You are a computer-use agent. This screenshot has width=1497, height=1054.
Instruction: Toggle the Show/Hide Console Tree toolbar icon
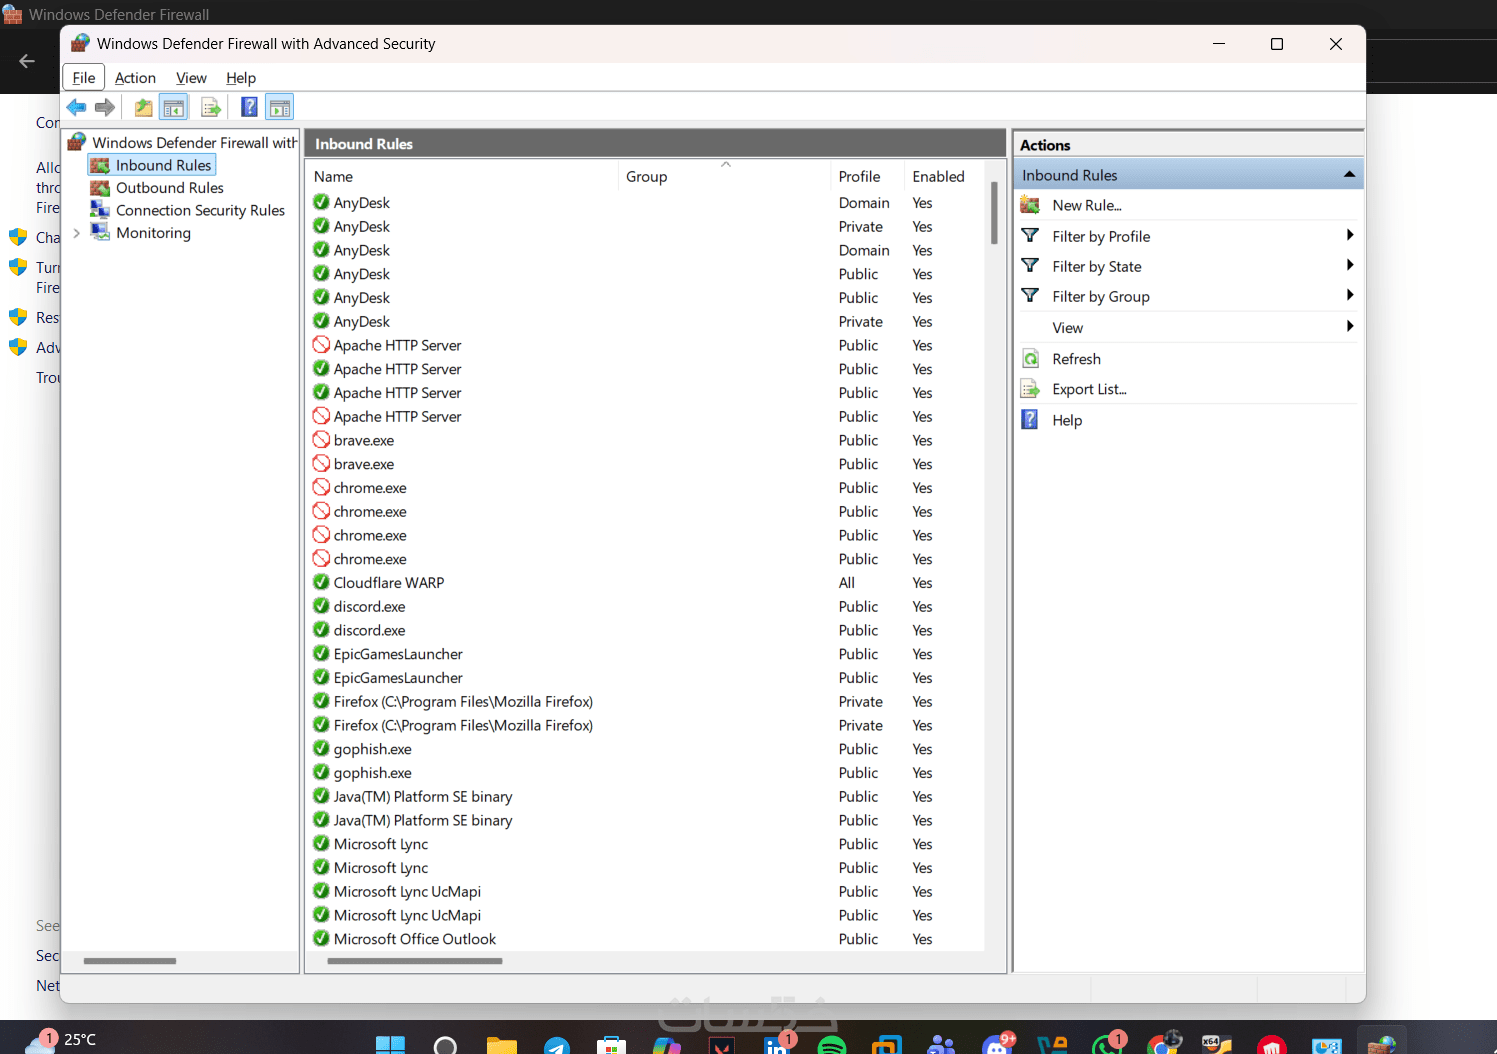174,107
